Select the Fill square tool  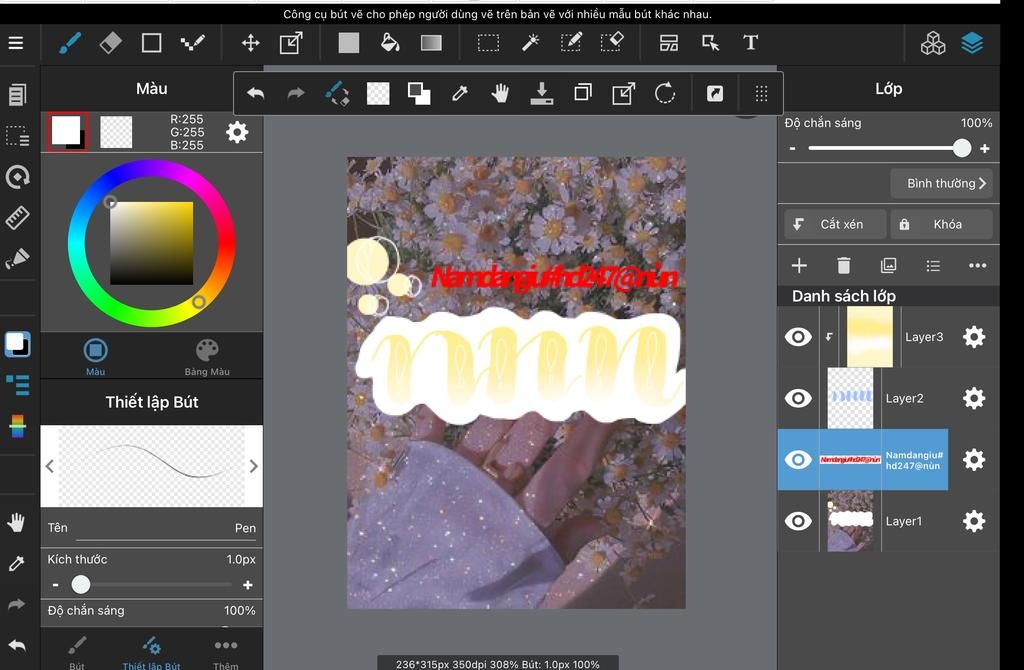pos(349,43)
